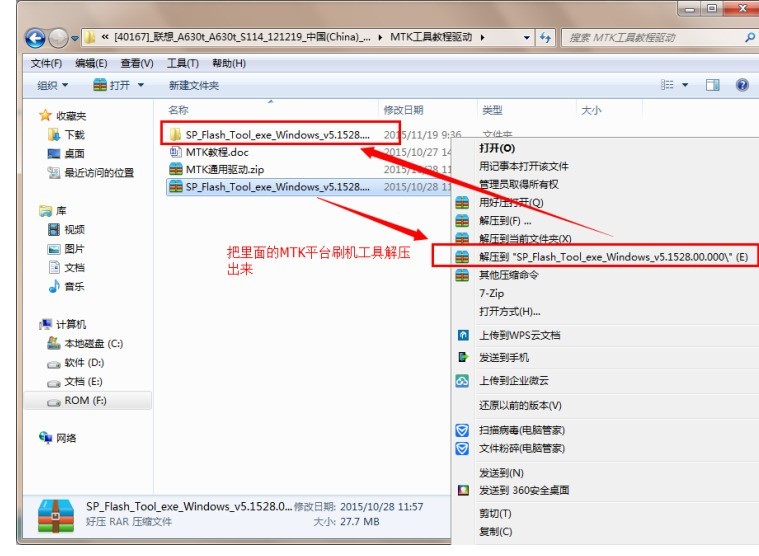Choose 其他压缩命令 in the context menu

point(509,275)
